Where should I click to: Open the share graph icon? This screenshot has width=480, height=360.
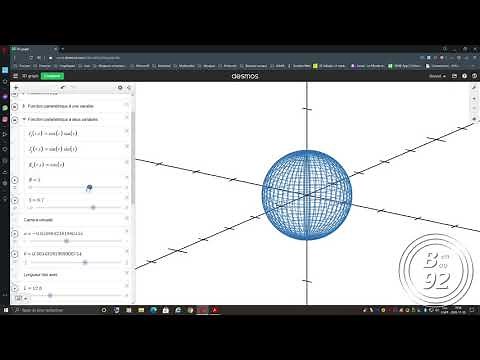click(454, 76)
